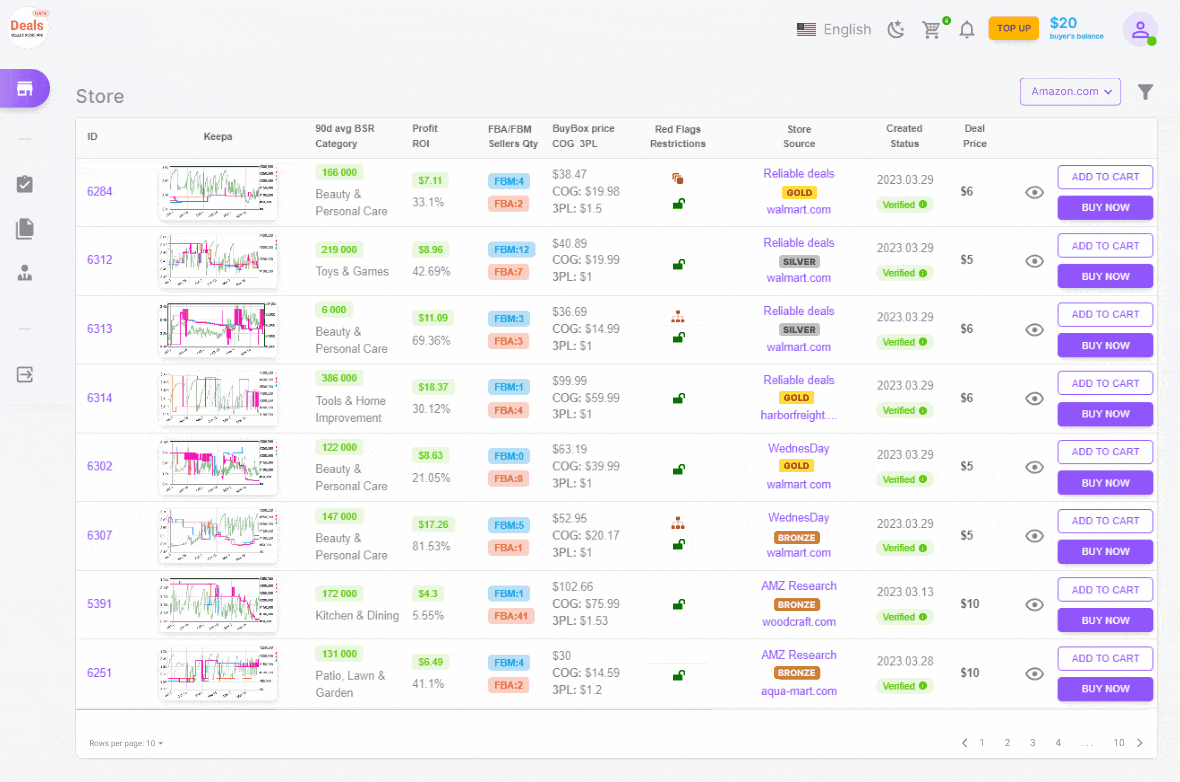Viewport: 1180px width, 782px height.
Task: Open the Store sidebar icon
Action: click(x=25, y=89)
